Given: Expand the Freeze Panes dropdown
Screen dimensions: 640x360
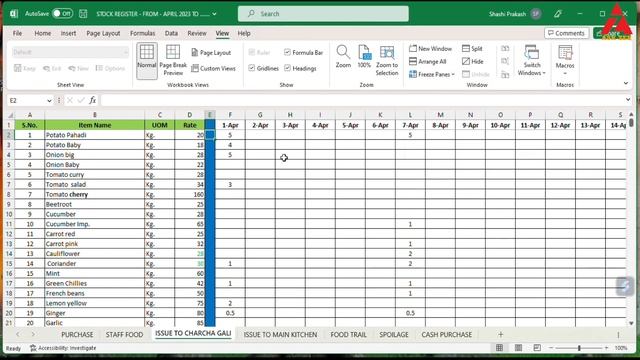Looking at the screenshot, I should point(453,75).
